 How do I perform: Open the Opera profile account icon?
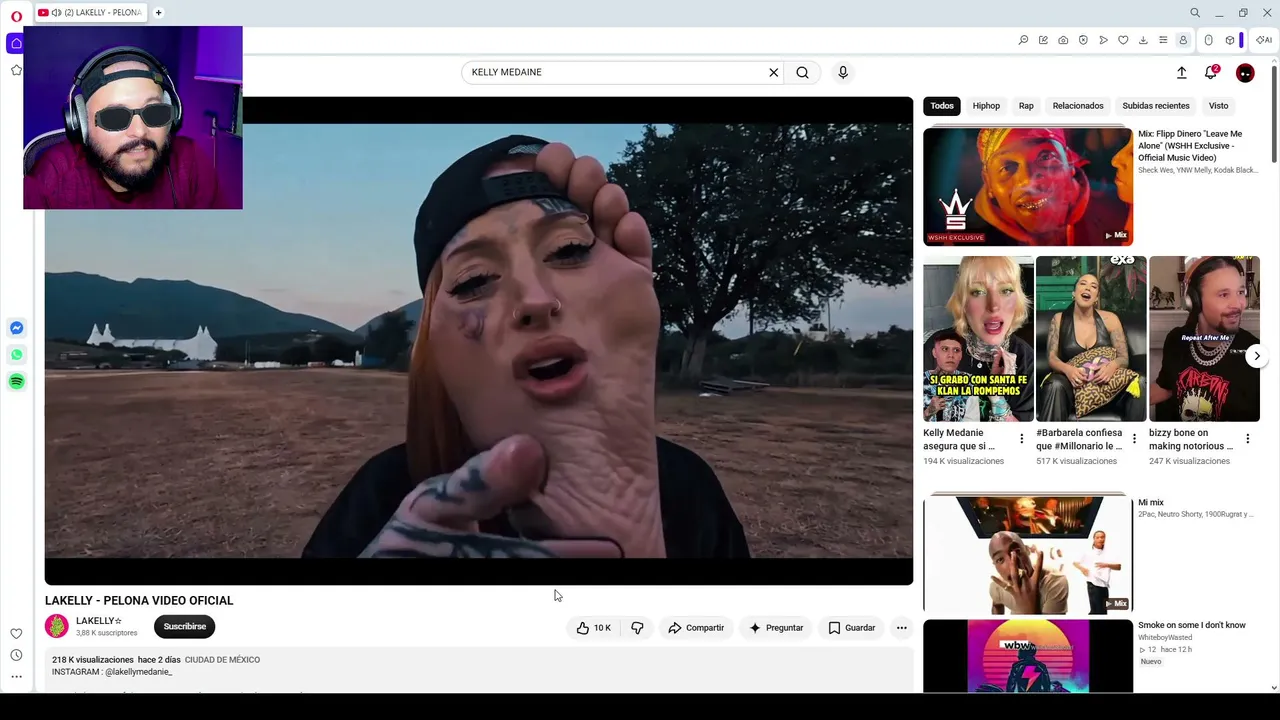tap(1183, 40)
